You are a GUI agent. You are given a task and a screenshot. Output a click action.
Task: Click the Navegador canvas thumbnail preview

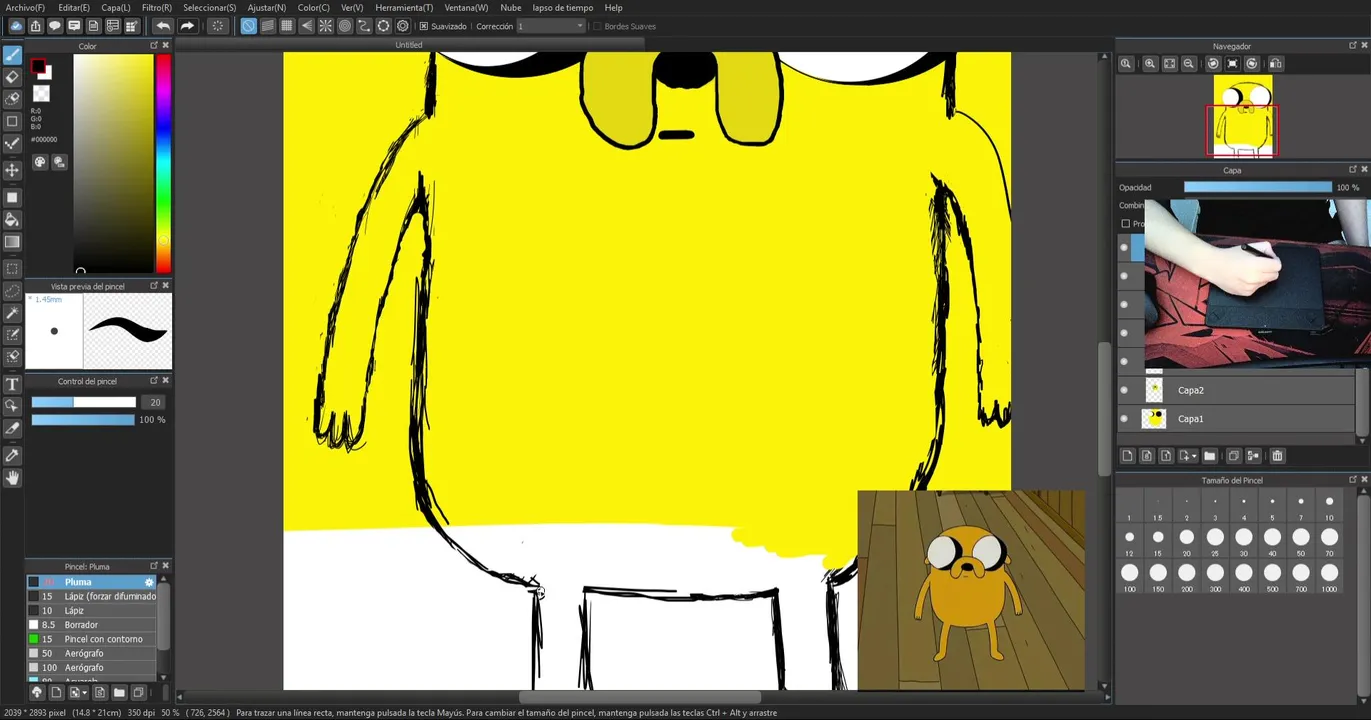coord(1242,116)
